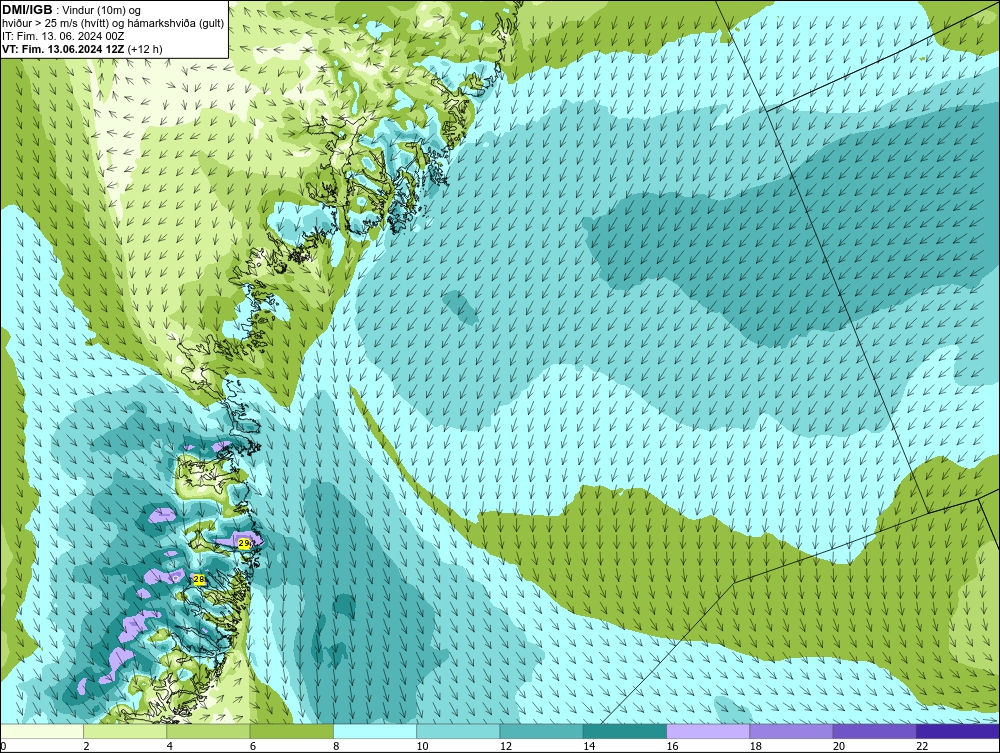Click the 14–16 m/s dark teal legend swatch
This screenshot has height=753, width=1000.
pyautogui.click(x=625, y=731)
